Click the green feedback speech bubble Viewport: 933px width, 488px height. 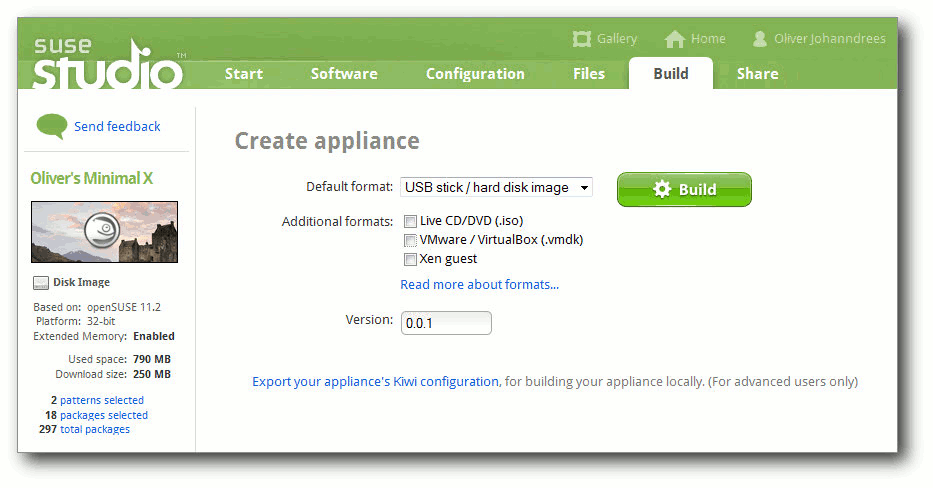point(52,126)
